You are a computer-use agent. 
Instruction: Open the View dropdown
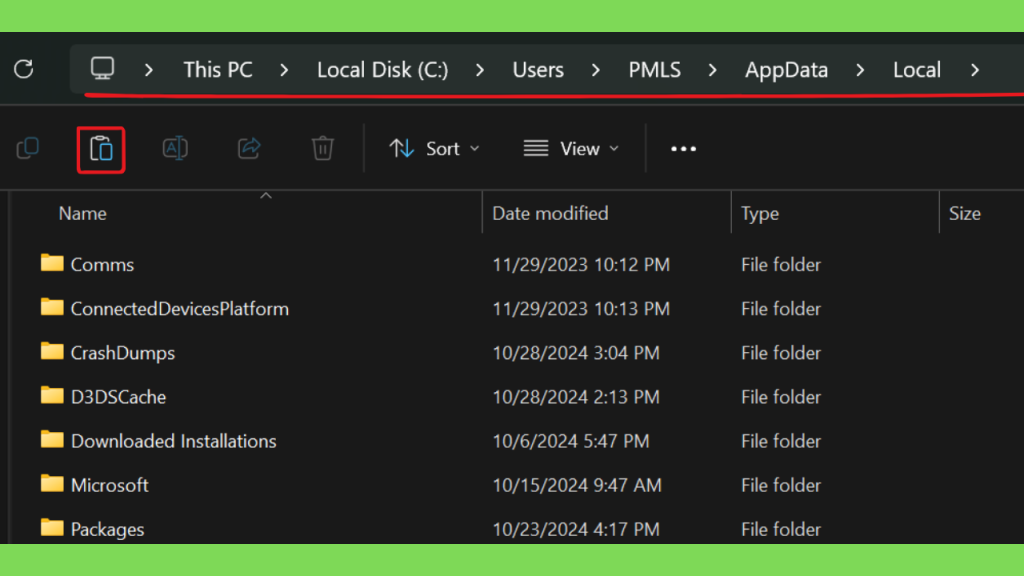tap(571, 149)
